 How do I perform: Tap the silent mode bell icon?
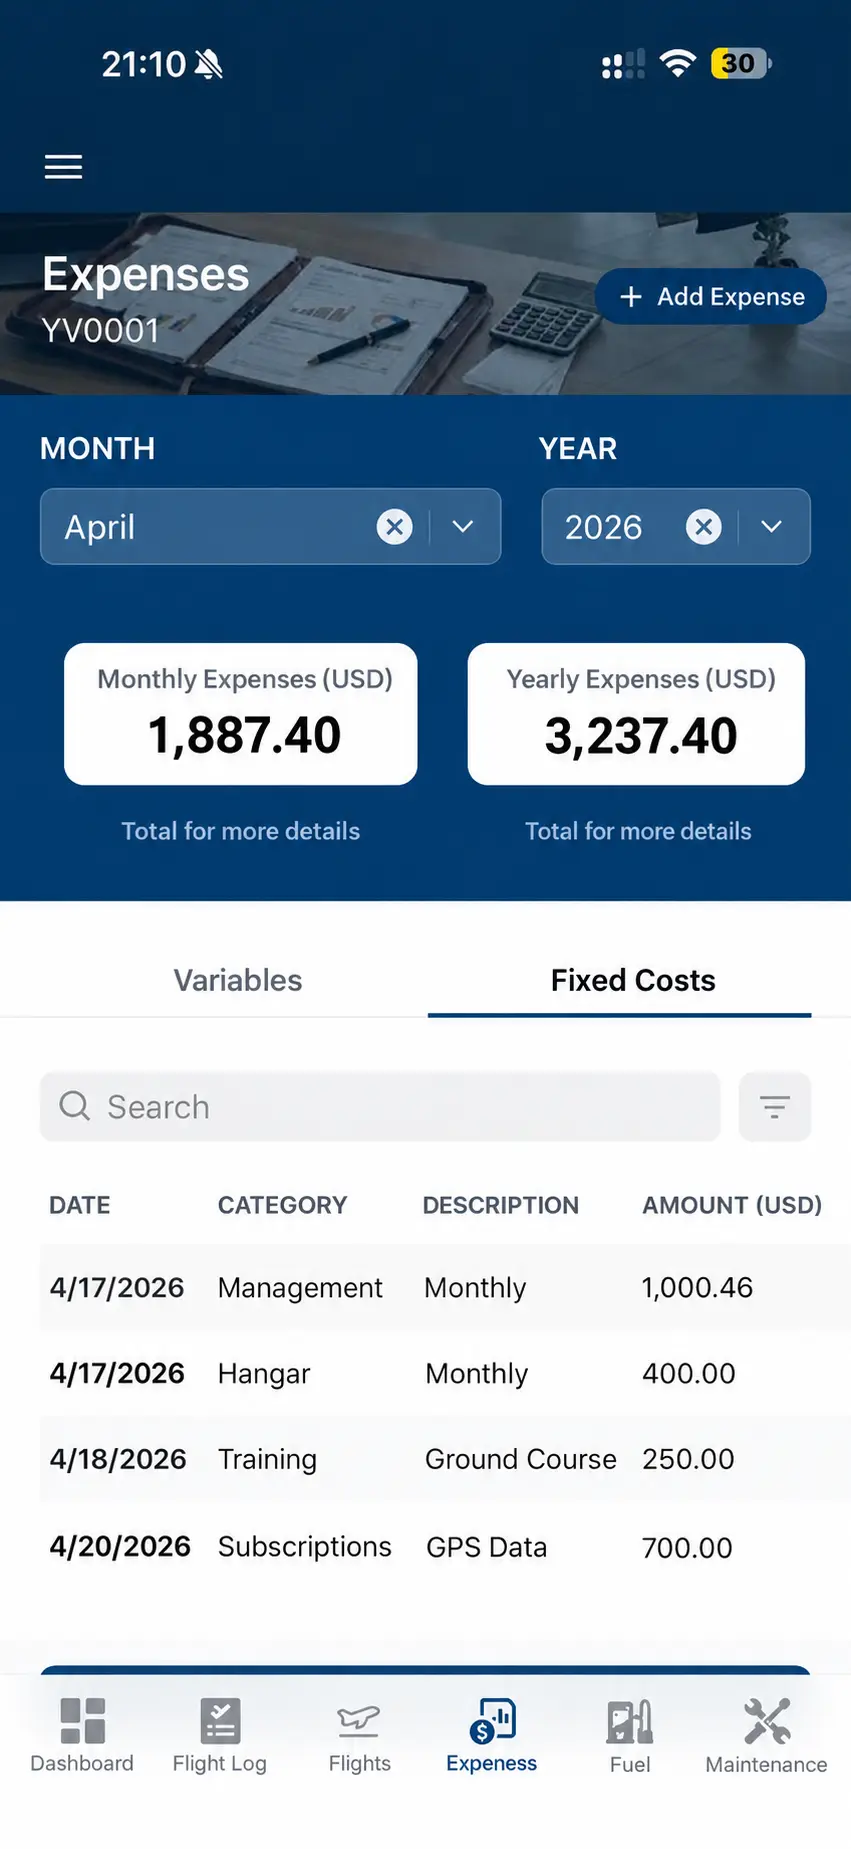click(x=209, y=65)
